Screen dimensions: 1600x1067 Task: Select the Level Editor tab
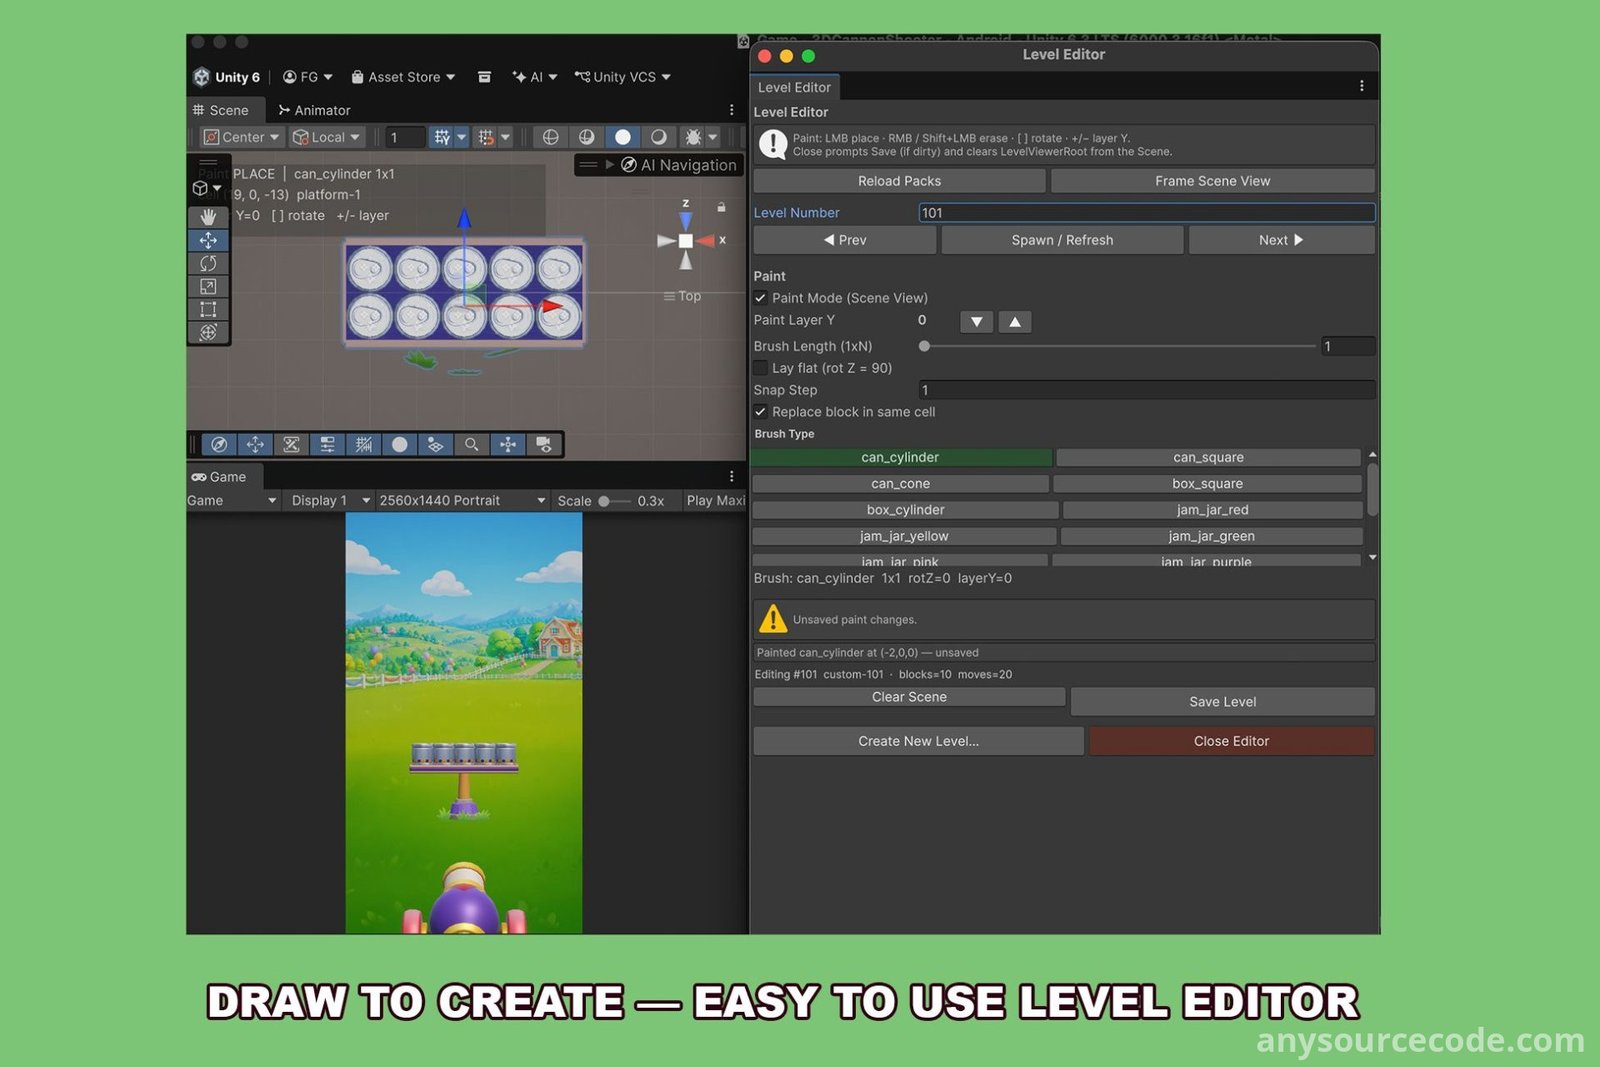point(794,87)
